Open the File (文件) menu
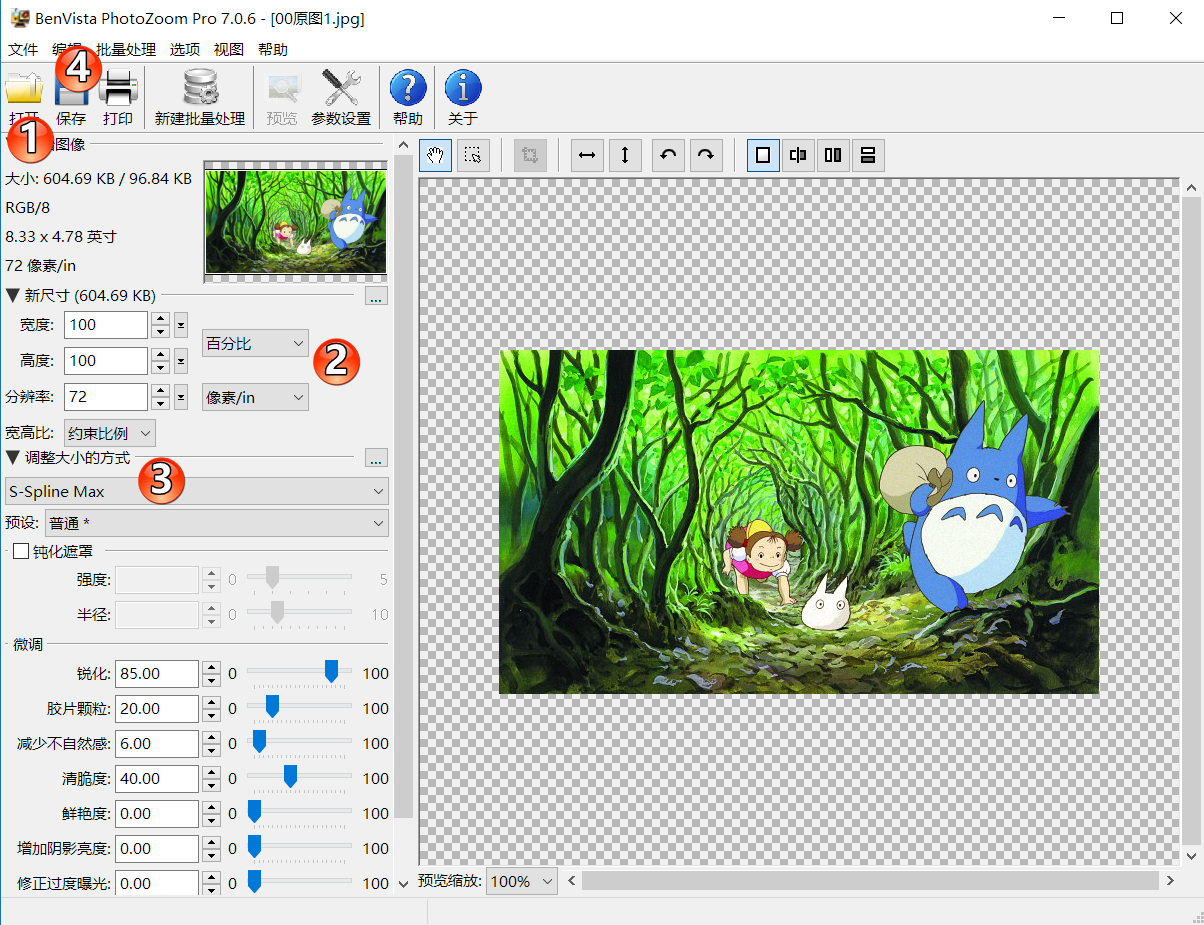This screenshot has height=925, width=1204. (x=23, y=49)
